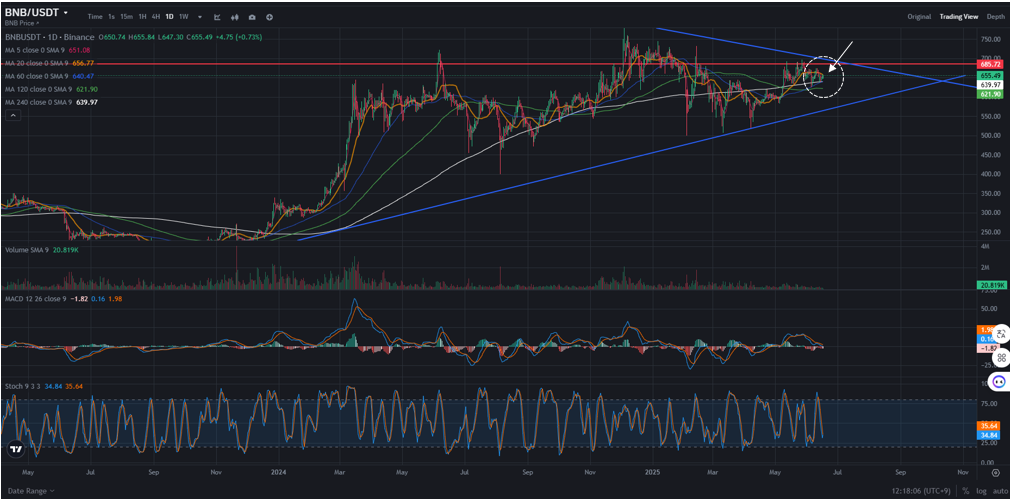Image resolution: width=1010 pixels, height=499 pixels.
Task: Click the green 621.90 MA price label
Action: pyautogui.click(x=990, y=95)
